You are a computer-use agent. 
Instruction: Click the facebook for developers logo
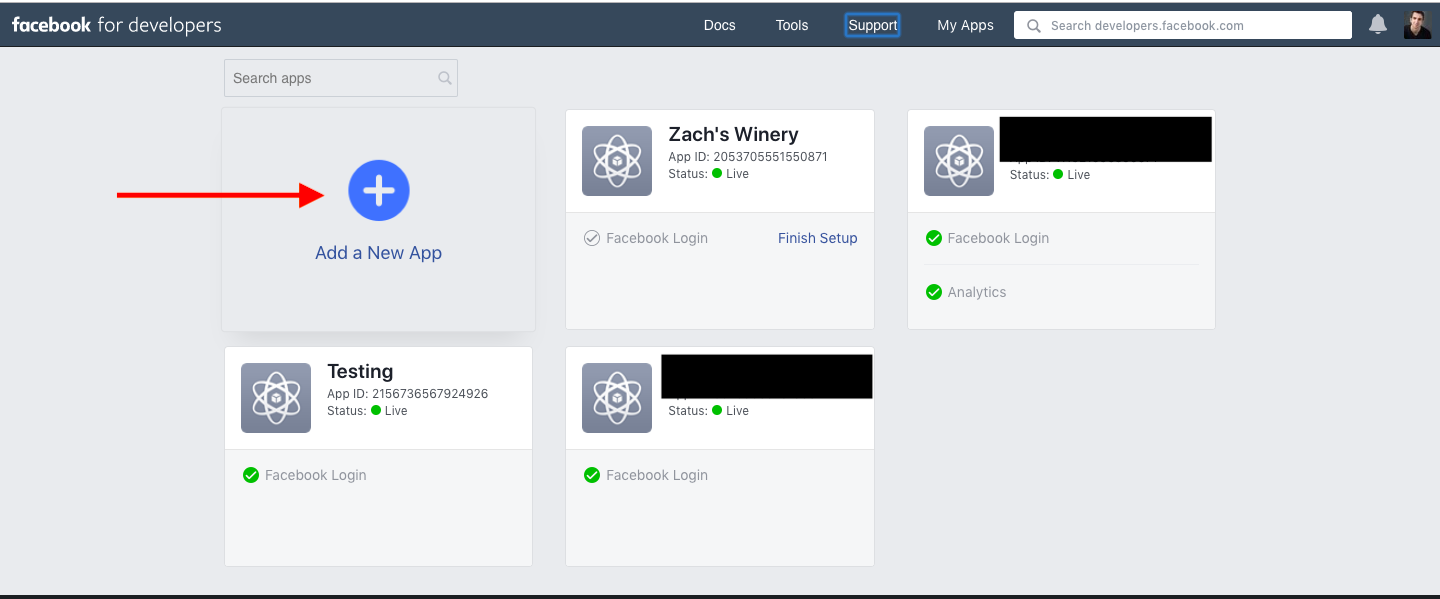click(117, 25)
